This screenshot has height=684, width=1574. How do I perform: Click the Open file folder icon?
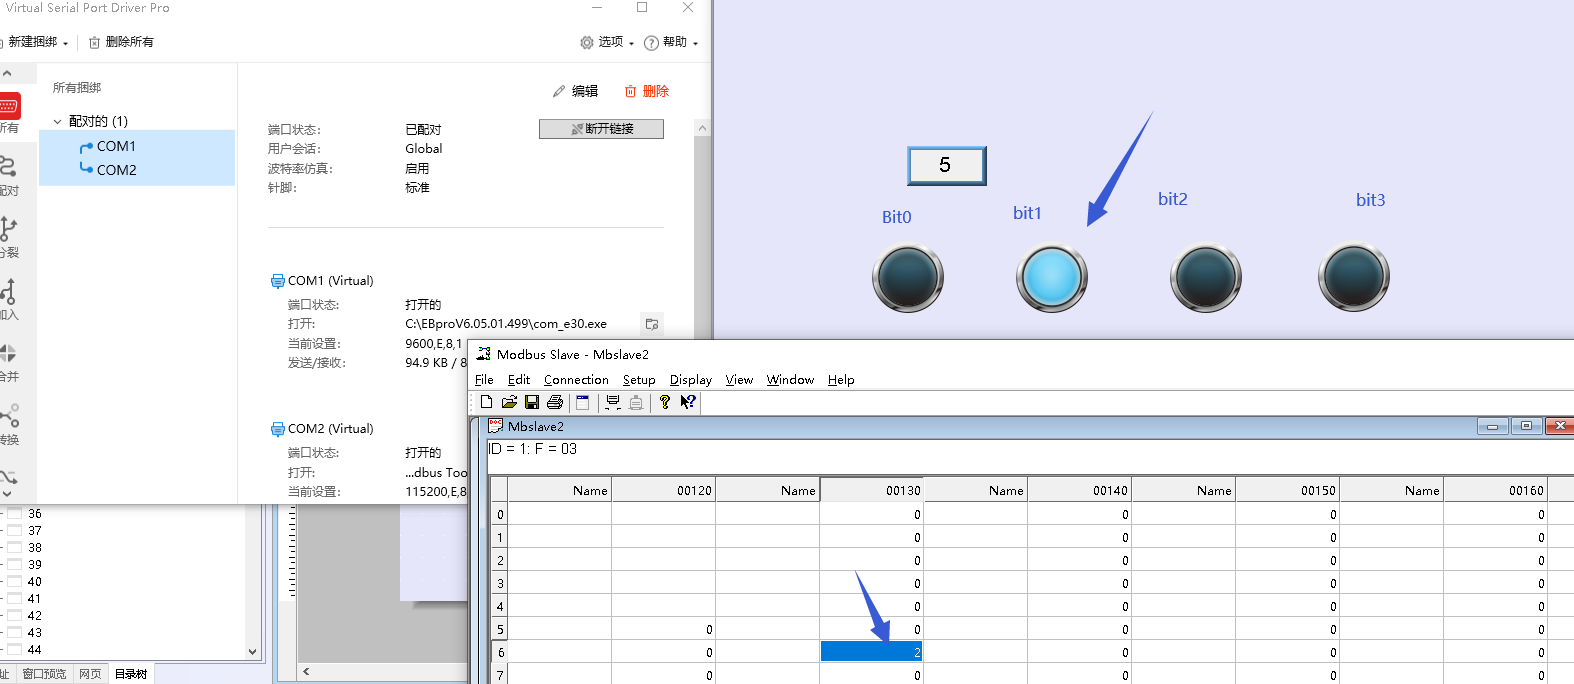(509, 402)
